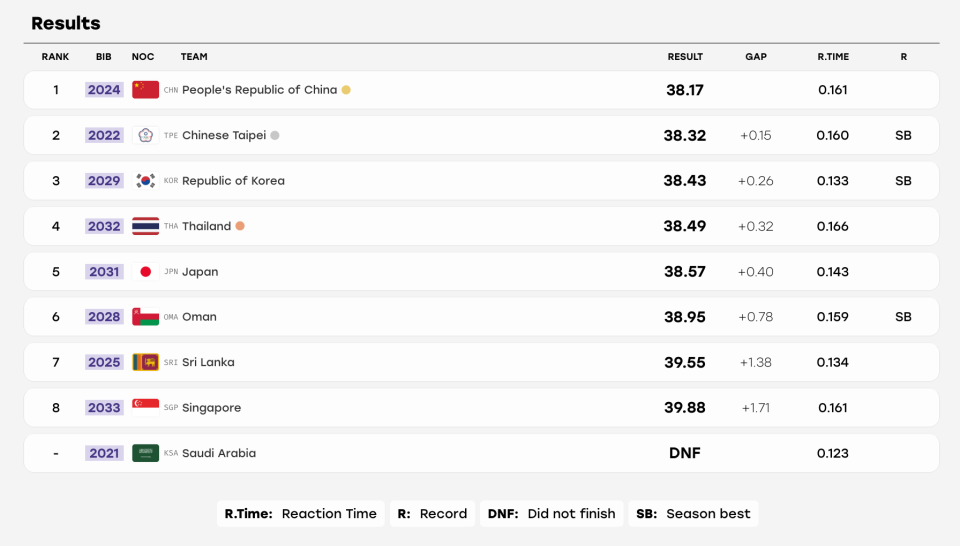Viewport: 960px width, 546px height.
Task: Click SB marker in Republic of Korea row
Action: (x=904, y=181)
